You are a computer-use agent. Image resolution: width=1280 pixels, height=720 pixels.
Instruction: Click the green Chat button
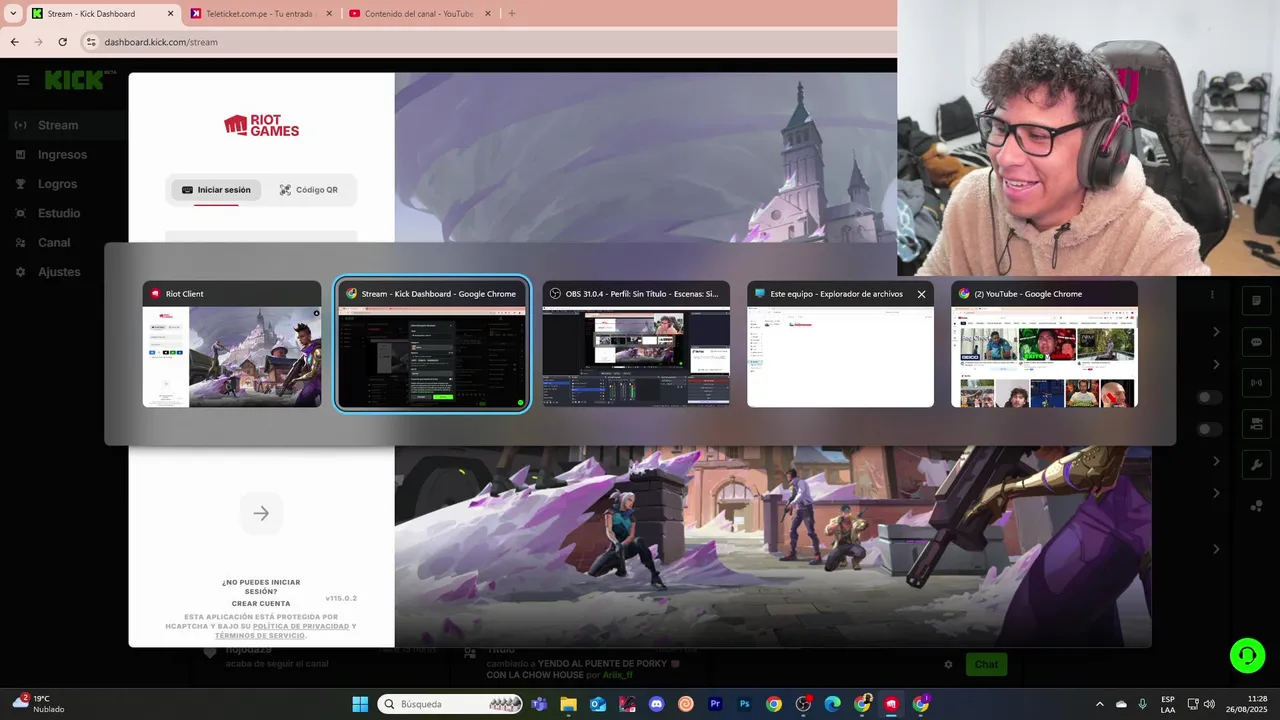[x=986, y=664]
